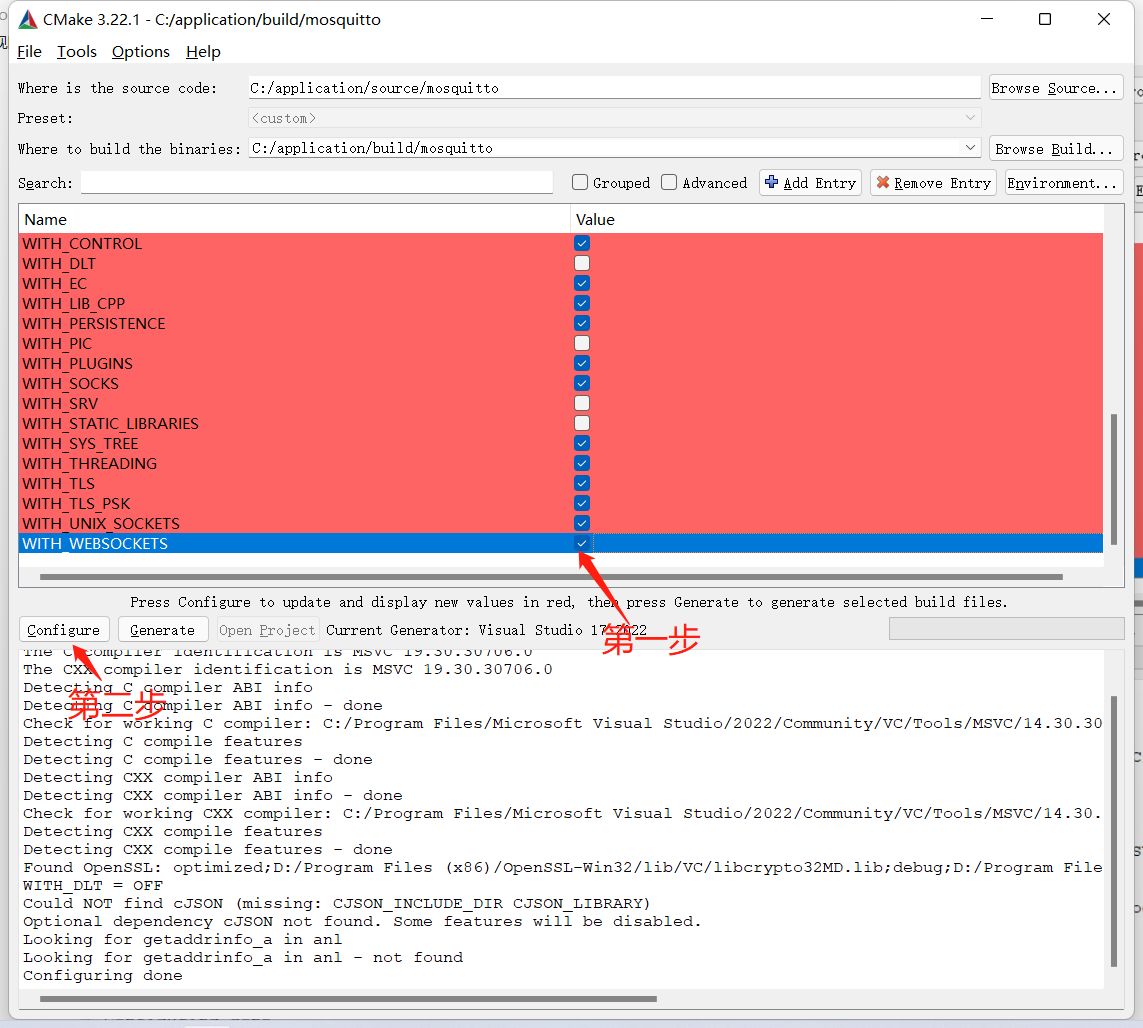Uncheck the WITH_CONTROL option
This screenshot has height=1028, width=1143.
click(582, 243)
